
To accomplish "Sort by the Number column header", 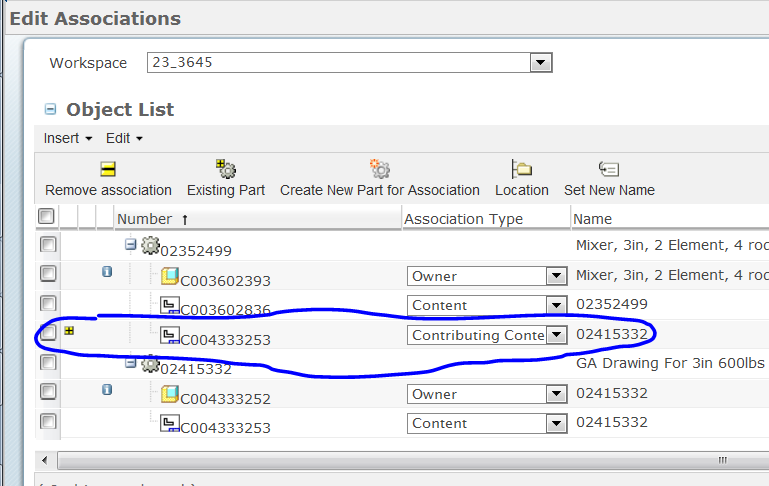I will point(257,219).
